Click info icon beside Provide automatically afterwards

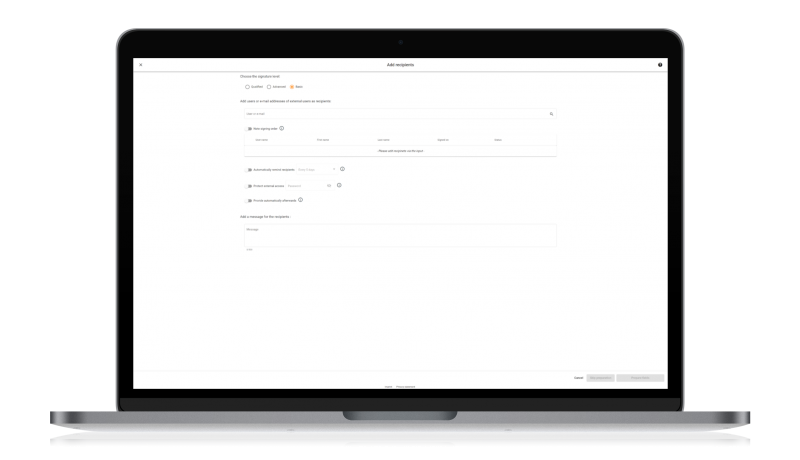(x=300, y=200)
